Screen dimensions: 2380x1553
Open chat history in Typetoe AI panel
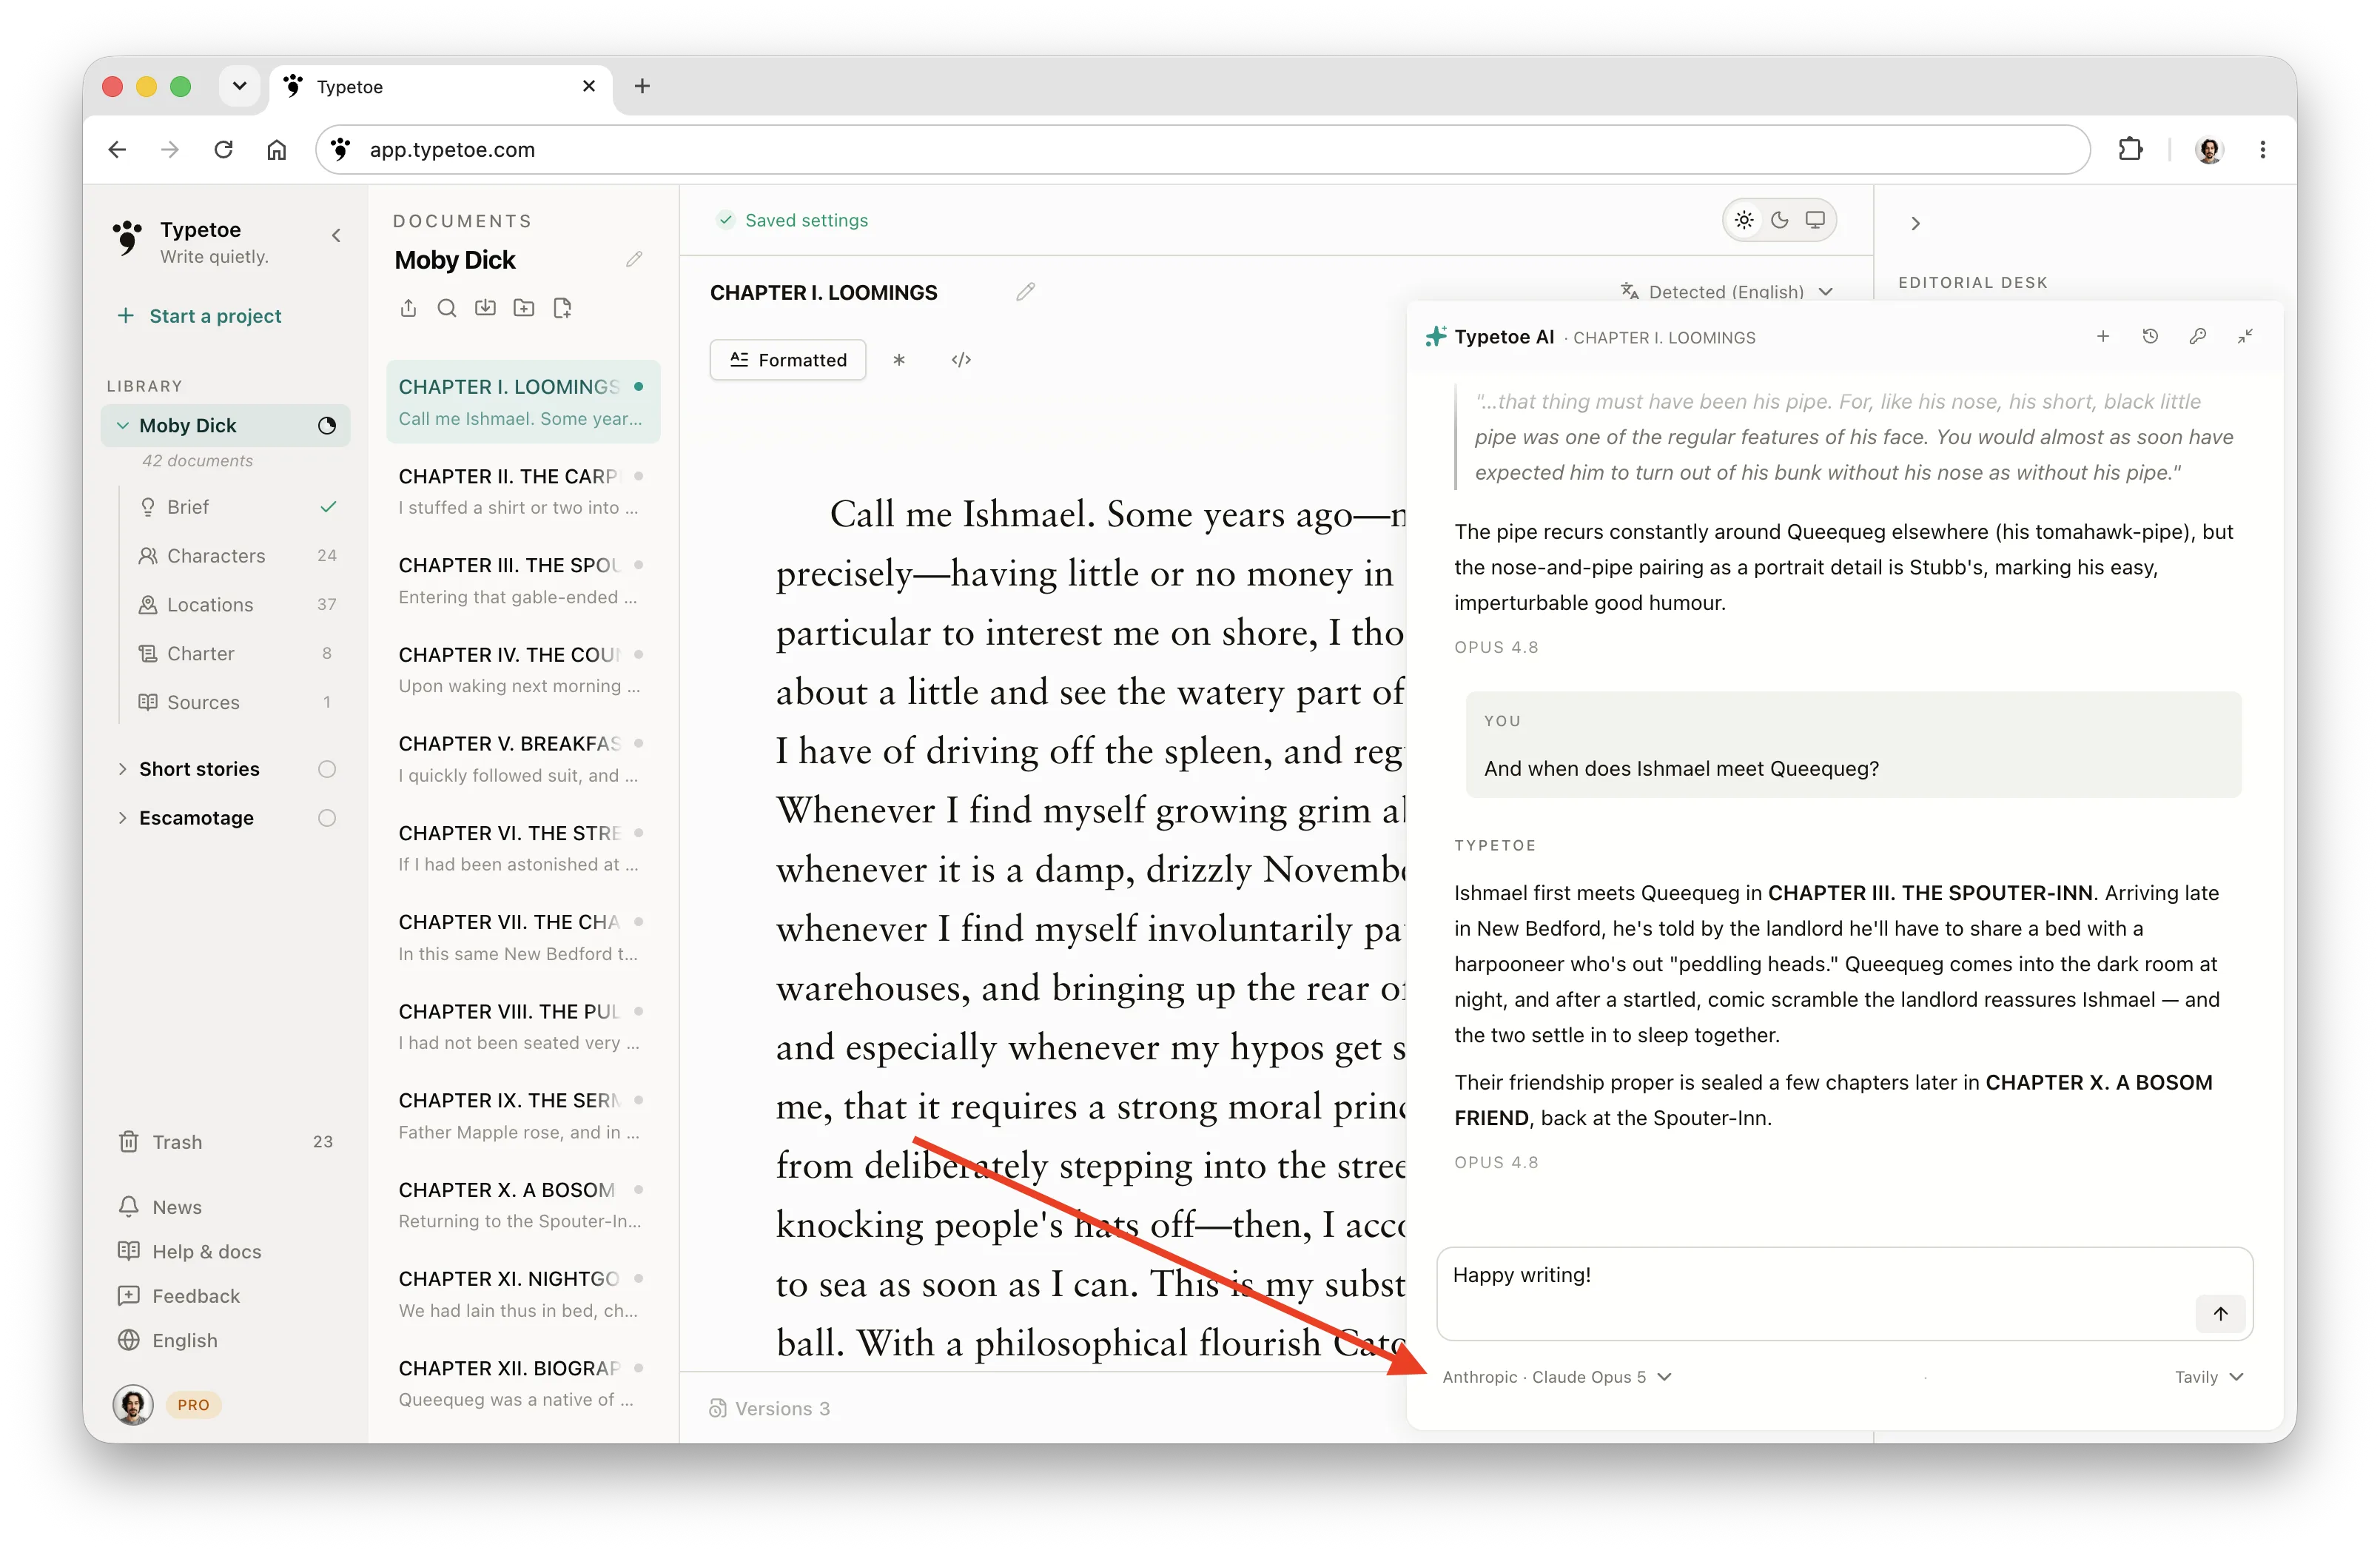point(2150,337)
